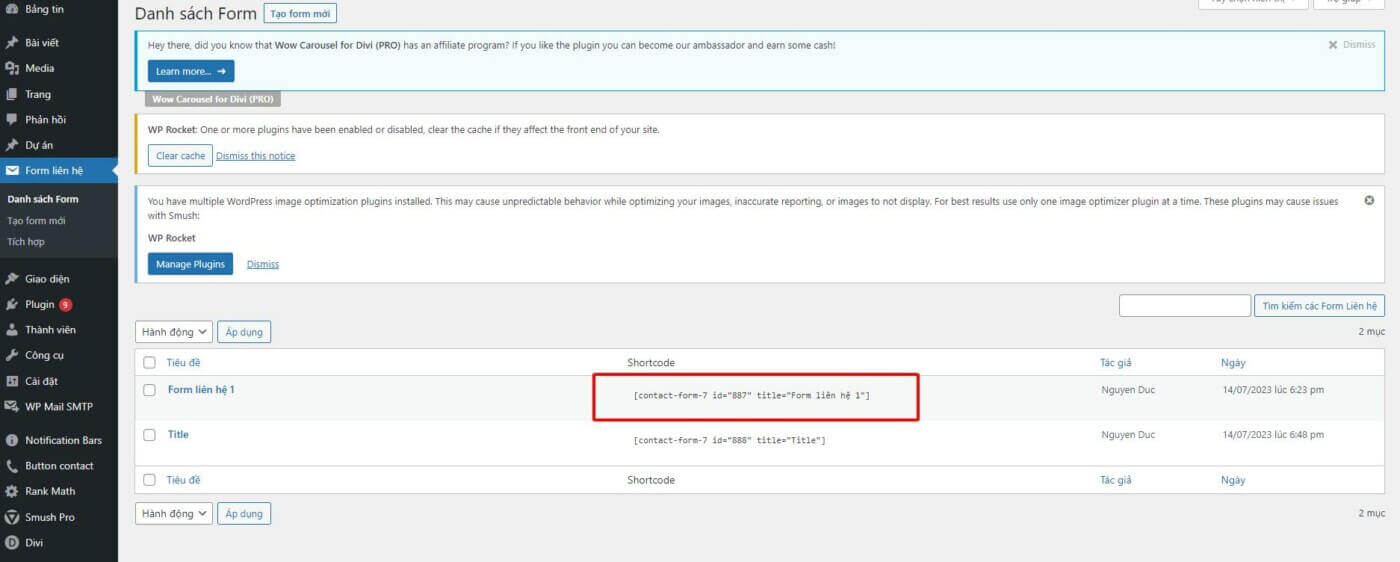Sort by Tiêu đề in table footer

183,480
